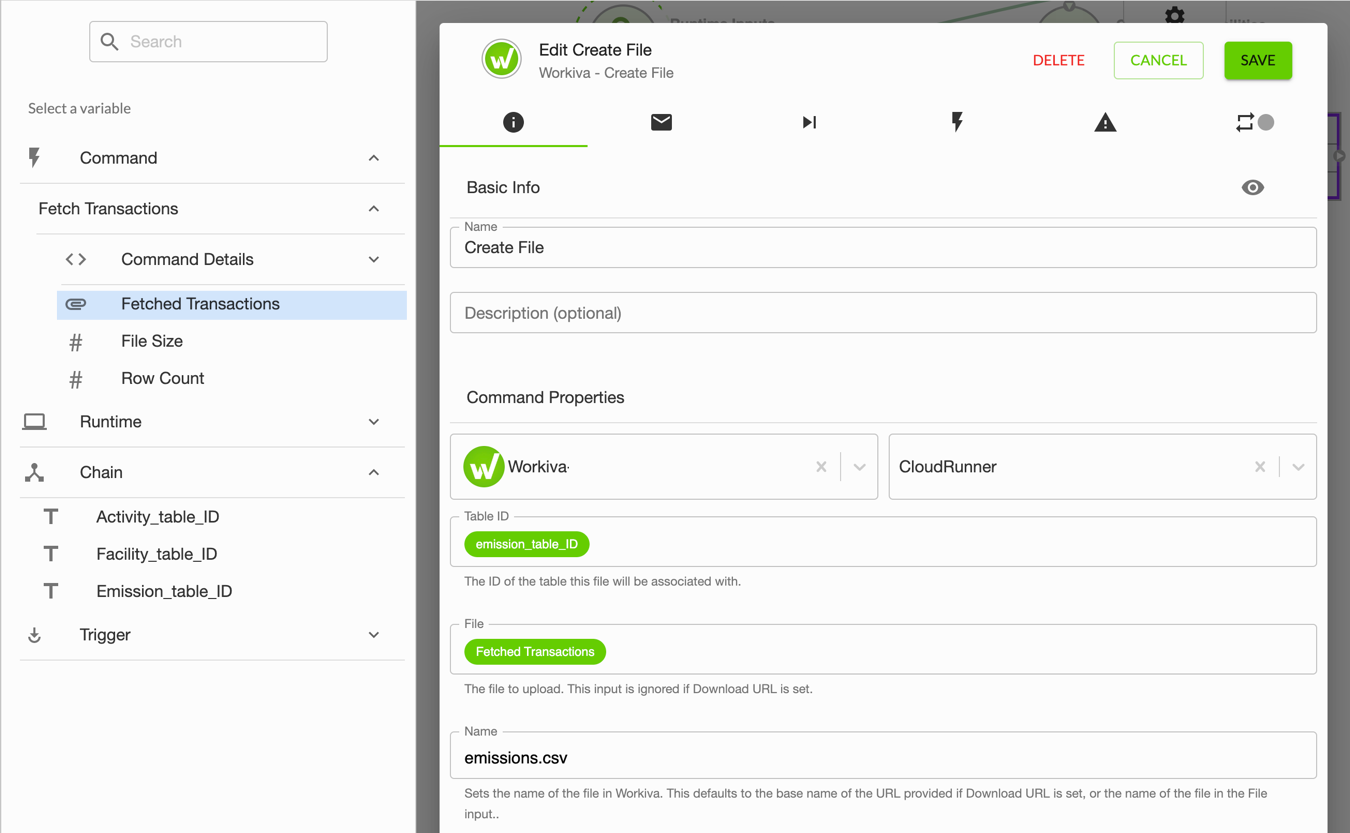Open the Workiva connection dropdown arrow
Viewport: 1350px width, 833px height.
click(x=859, y=467)
